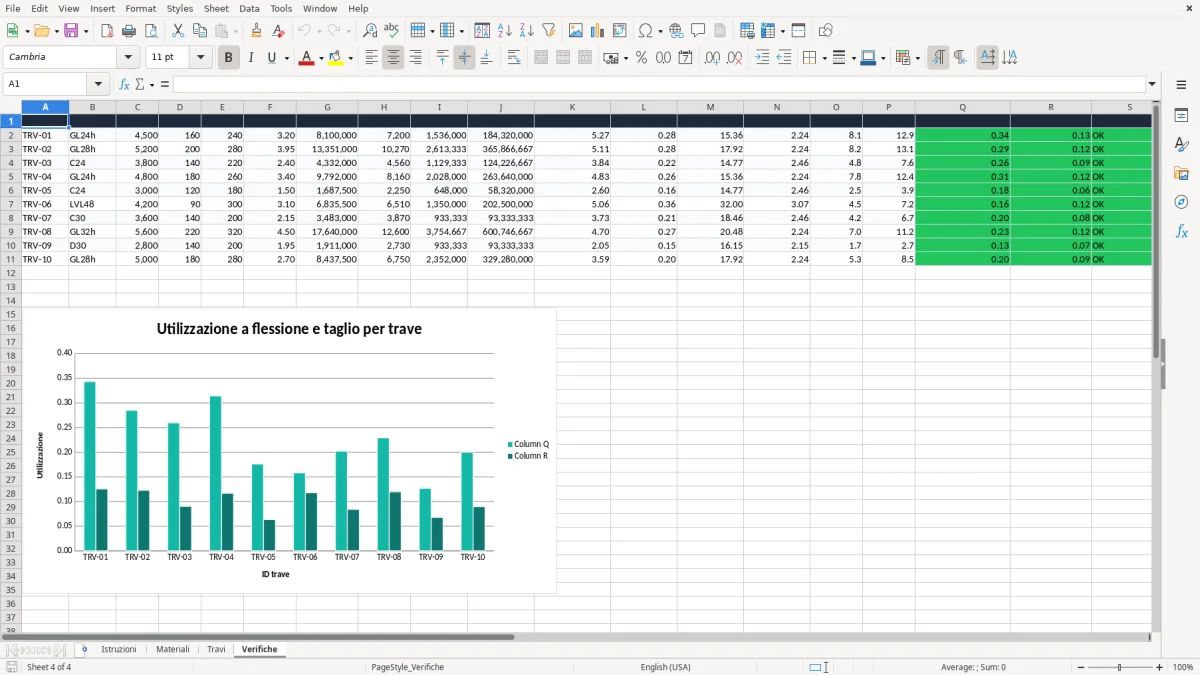This screenshot has height=675, width=1200.
Task: Click the Cut scissors icon
Action: click(178, 31)
